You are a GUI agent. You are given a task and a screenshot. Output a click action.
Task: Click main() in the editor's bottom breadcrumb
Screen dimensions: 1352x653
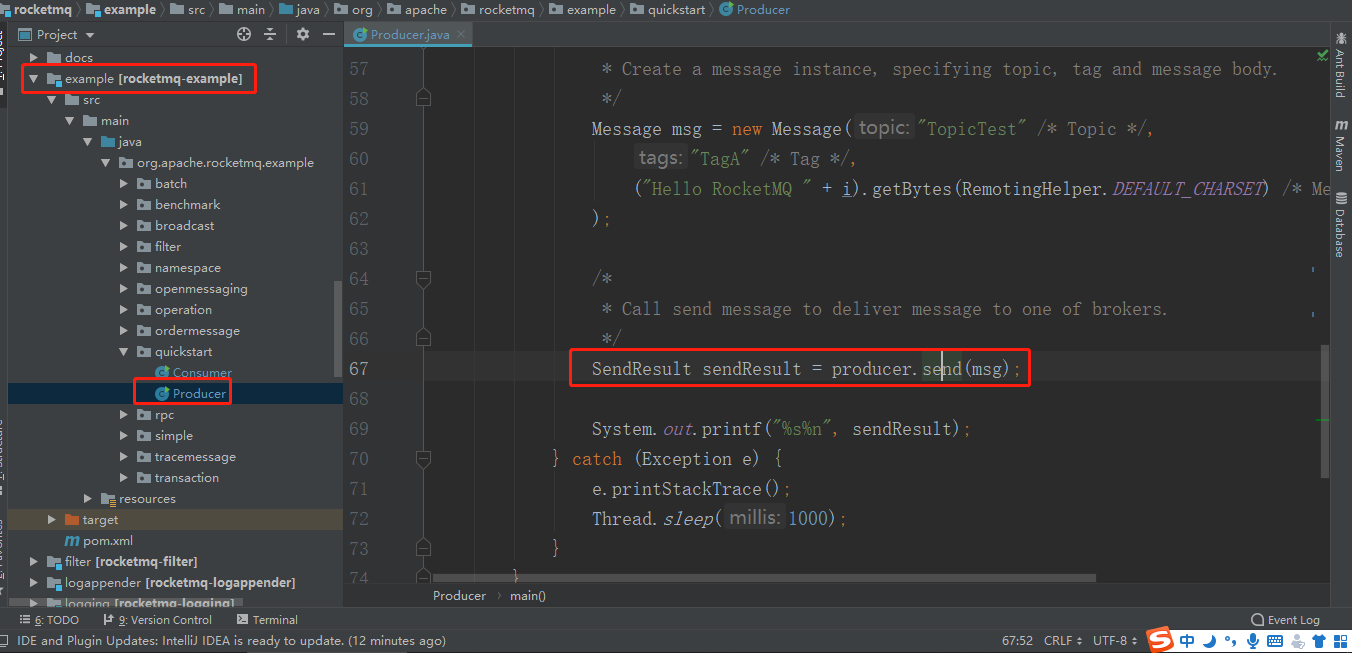click(528, 596)
